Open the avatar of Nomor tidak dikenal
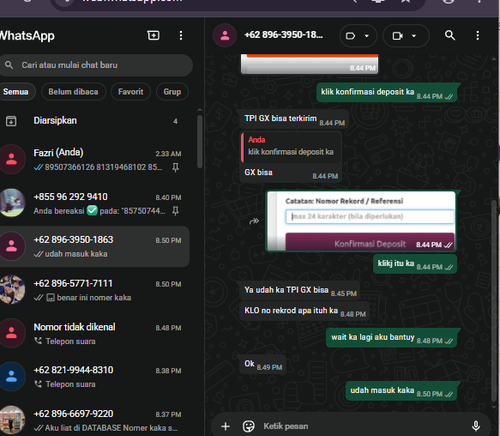Viewport: 500px width, 436px height. 12,333
